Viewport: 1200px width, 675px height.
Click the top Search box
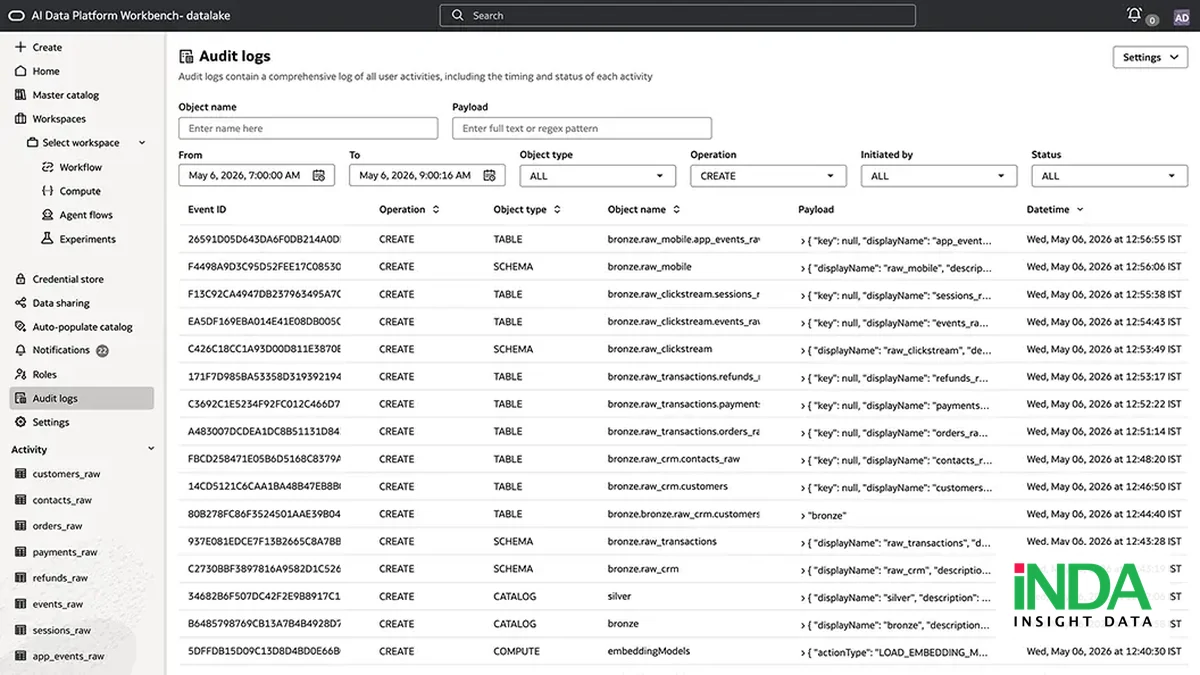coord(677,16)
